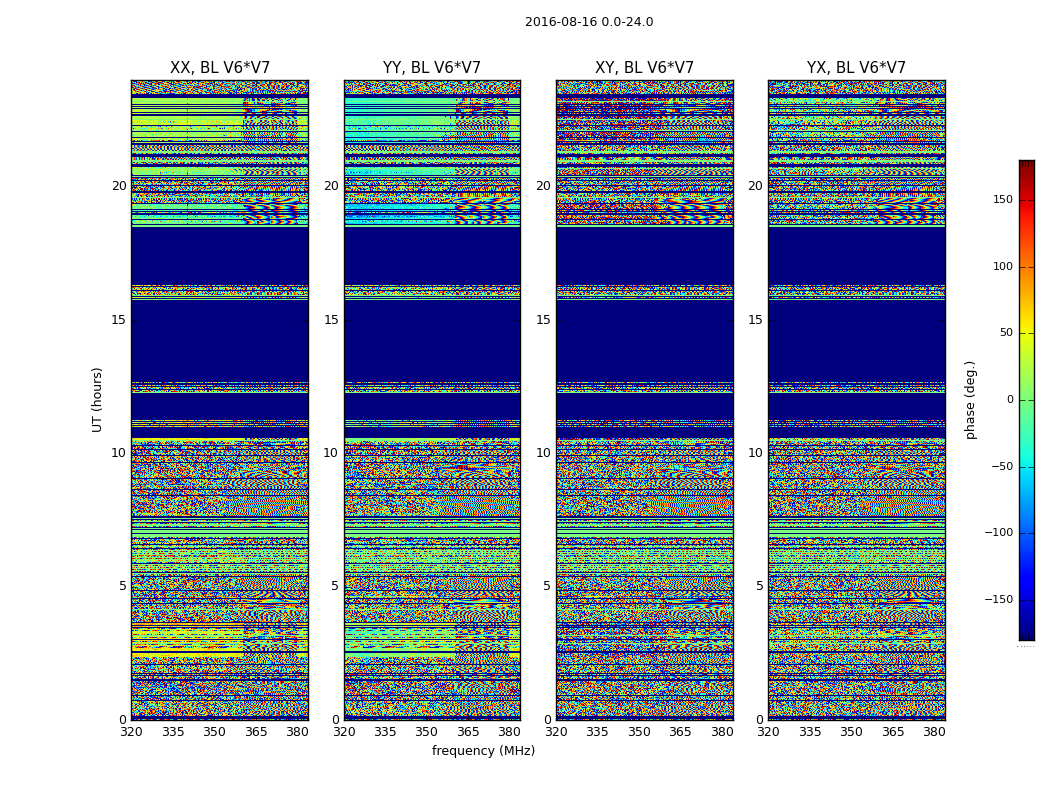Click the '5' hour tick of YX plot
Screen dimensions: 1050x800
coord(759,586)
